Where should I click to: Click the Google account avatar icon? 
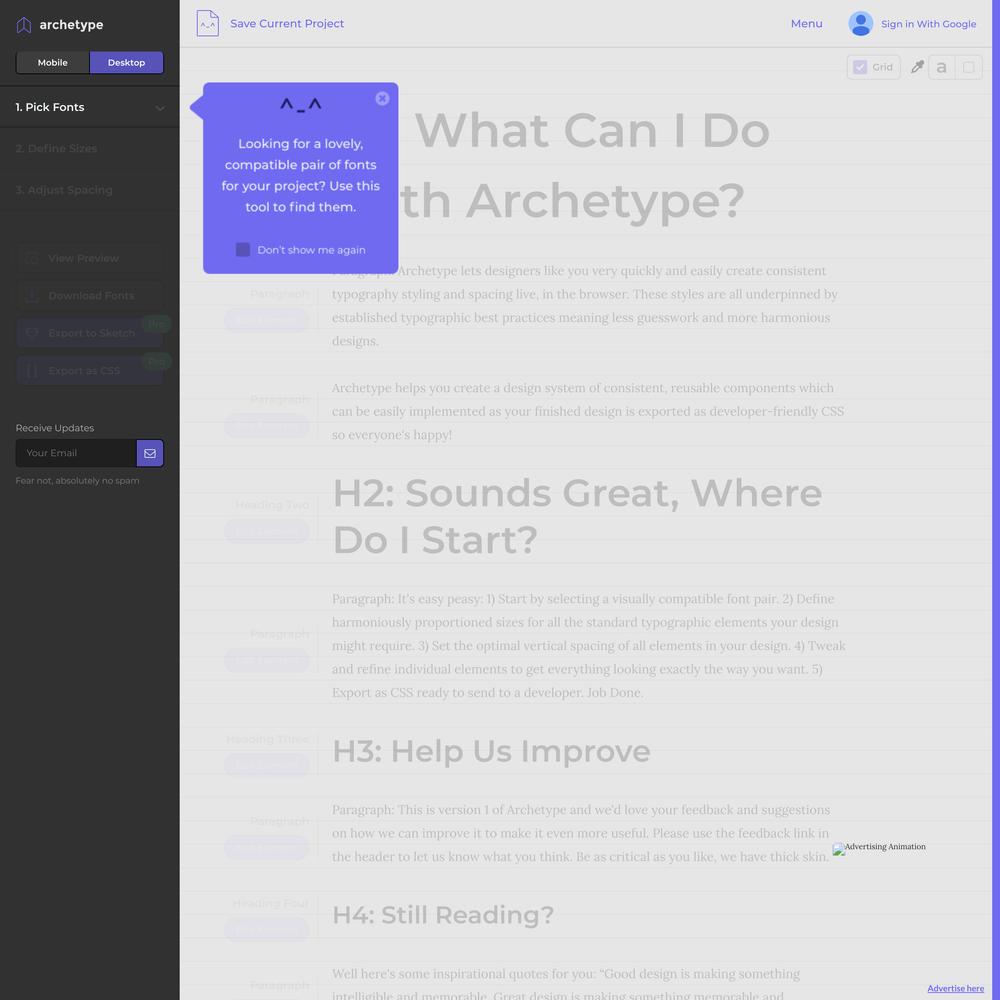(x=860, y=24)
